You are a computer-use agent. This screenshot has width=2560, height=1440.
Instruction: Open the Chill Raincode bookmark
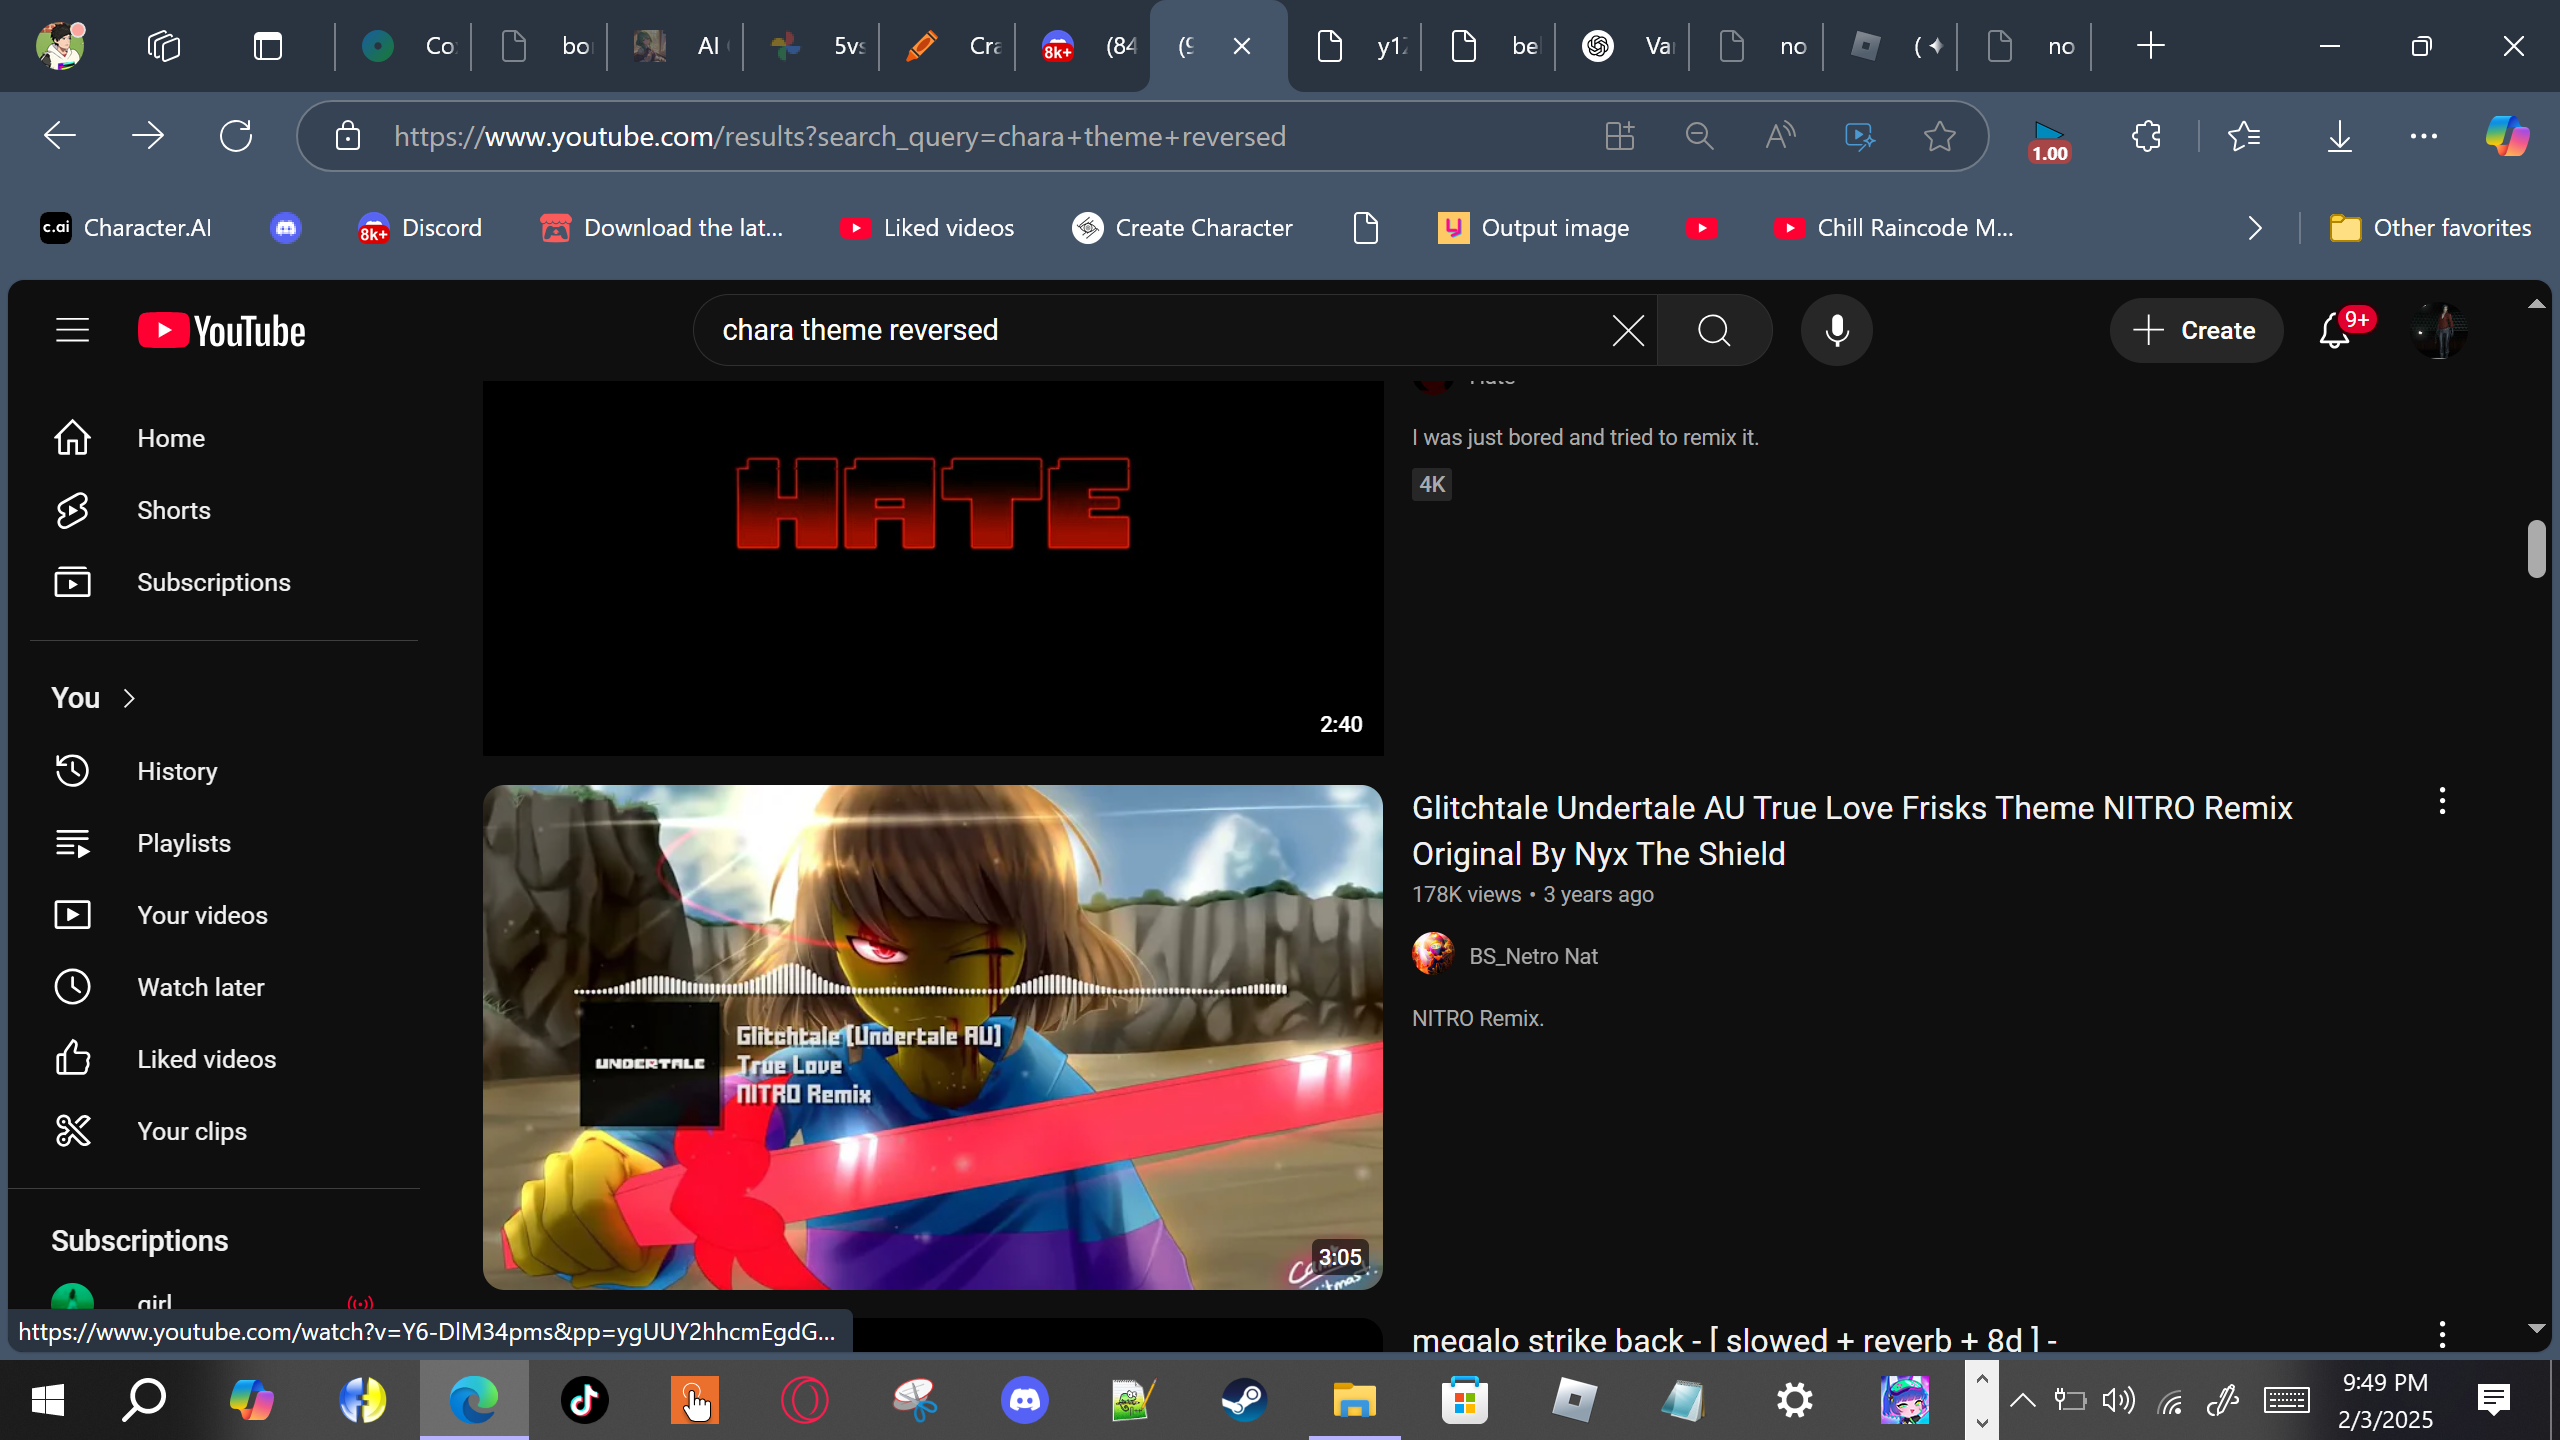click(1893, 228)
